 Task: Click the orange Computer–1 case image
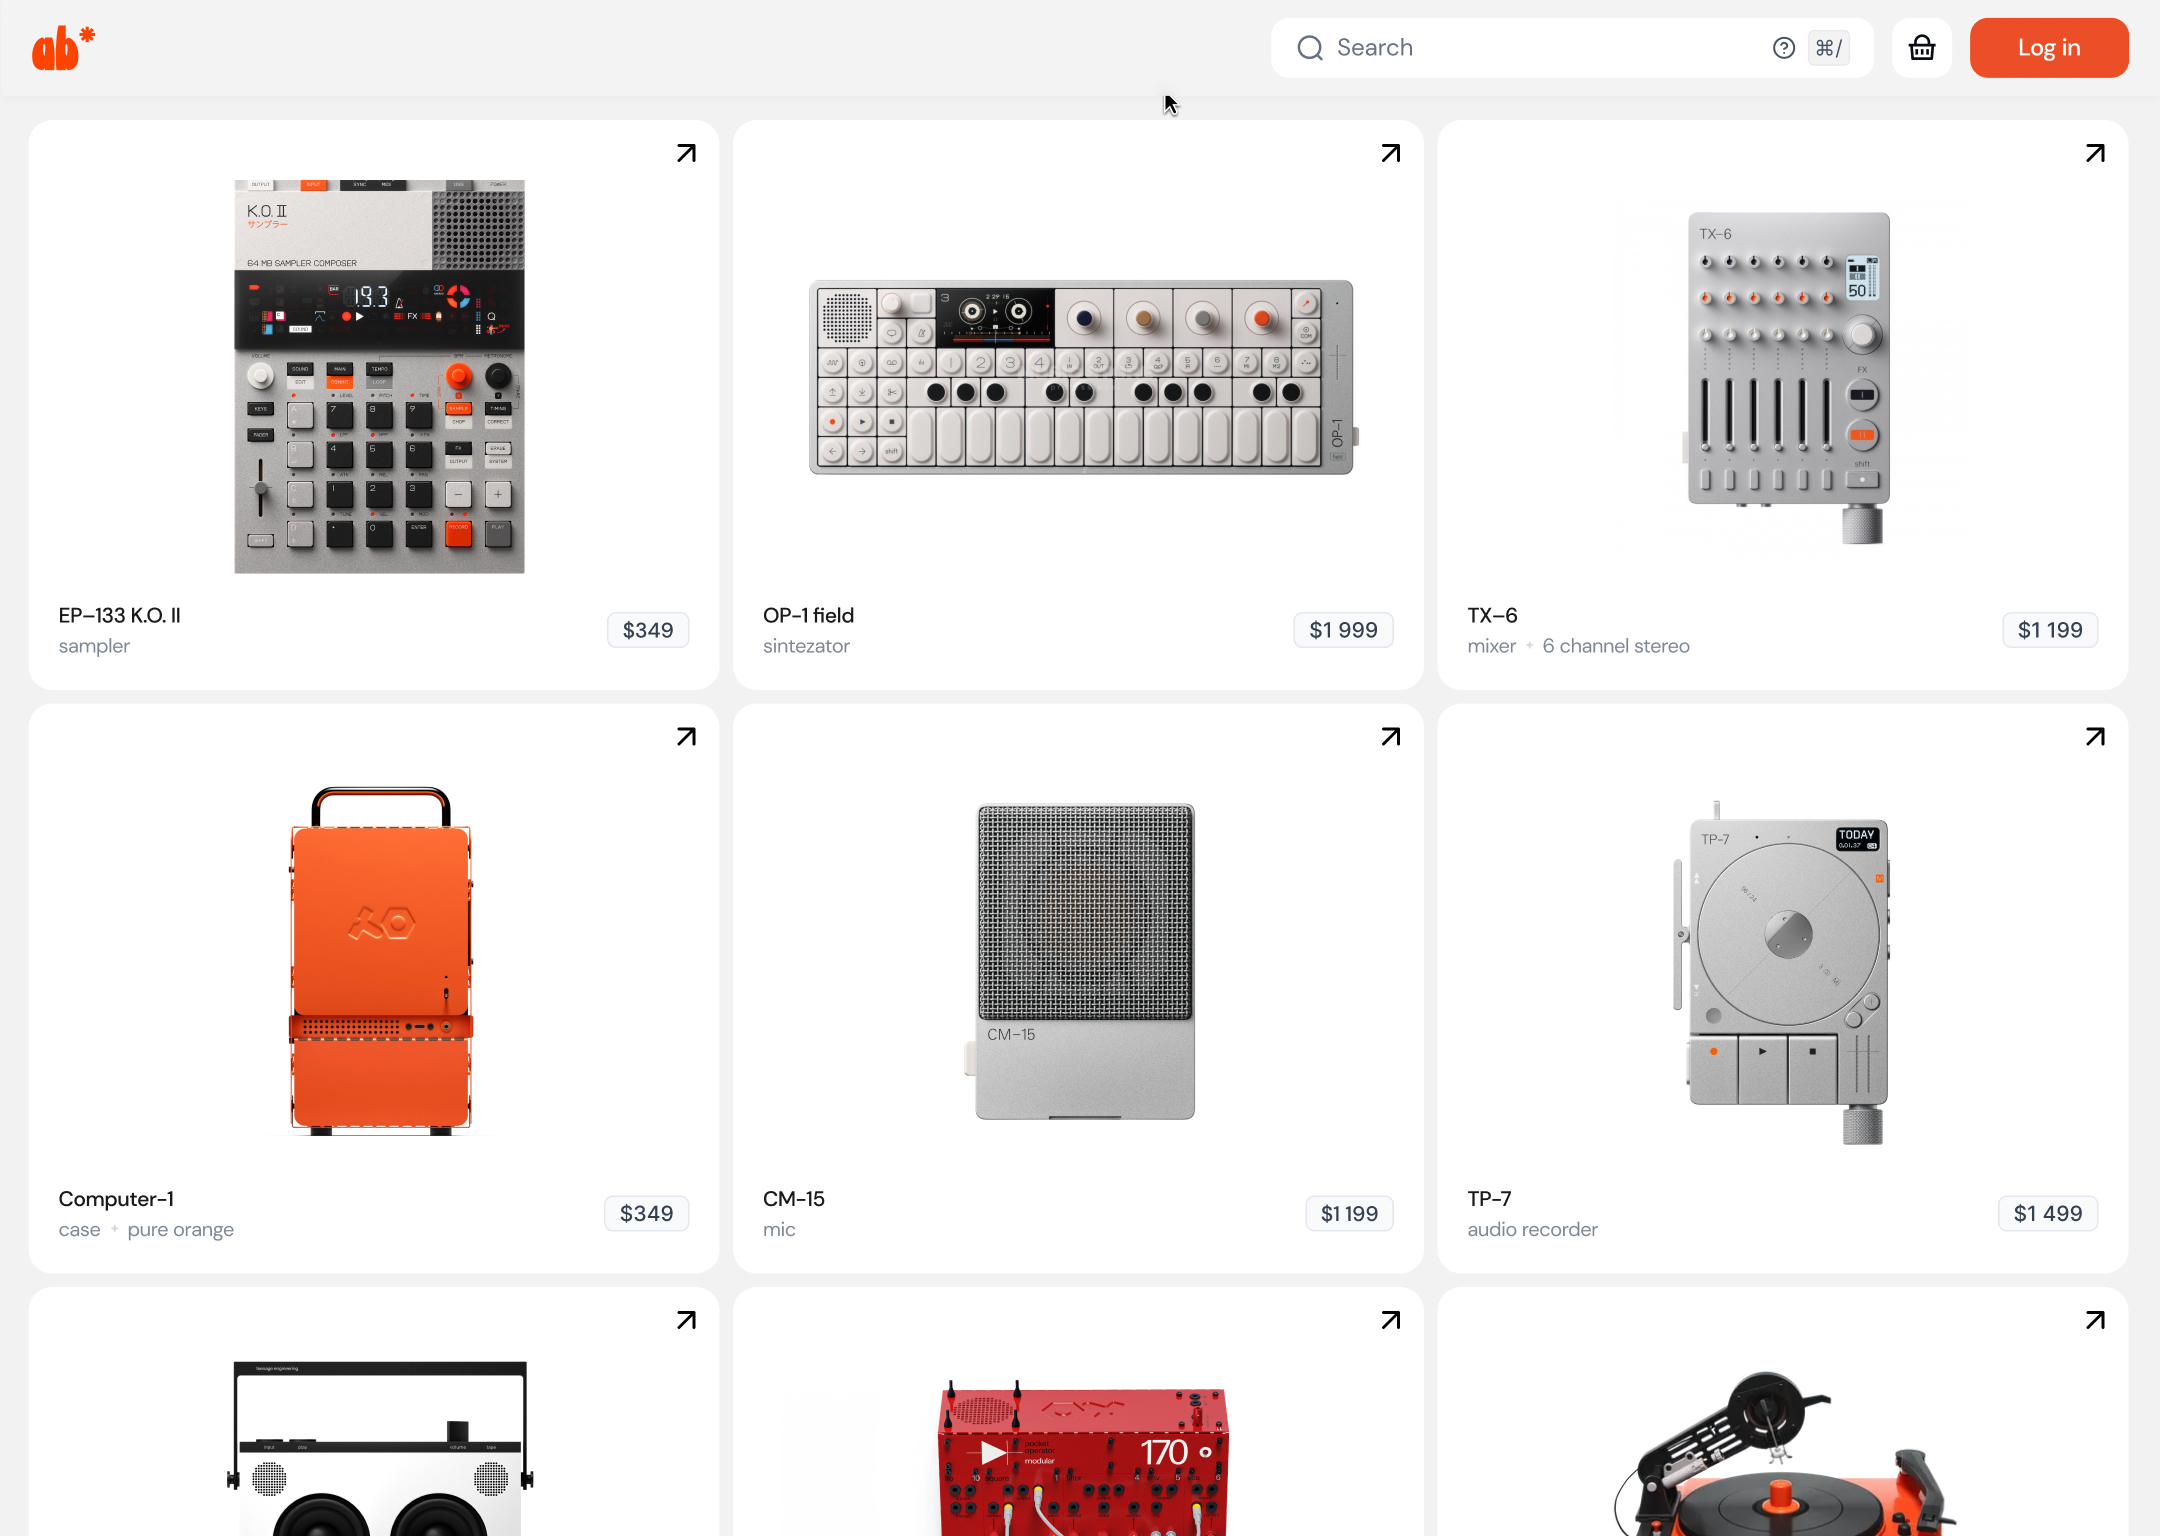point(381,961)
